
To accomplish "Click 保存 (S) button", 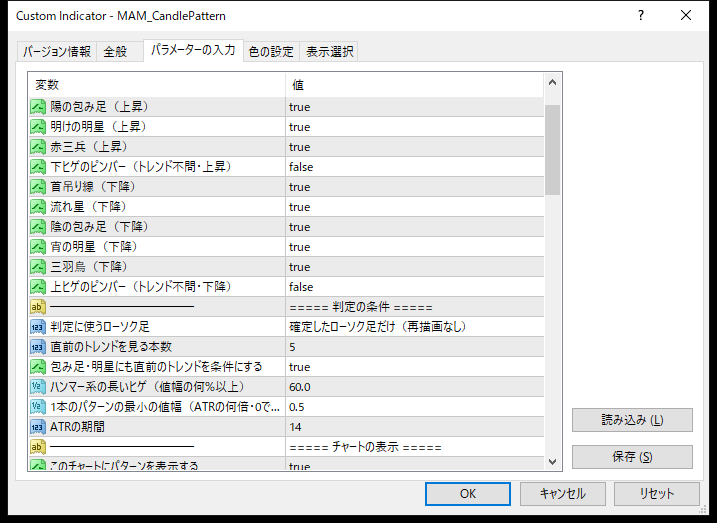I will tap(632, 457).
